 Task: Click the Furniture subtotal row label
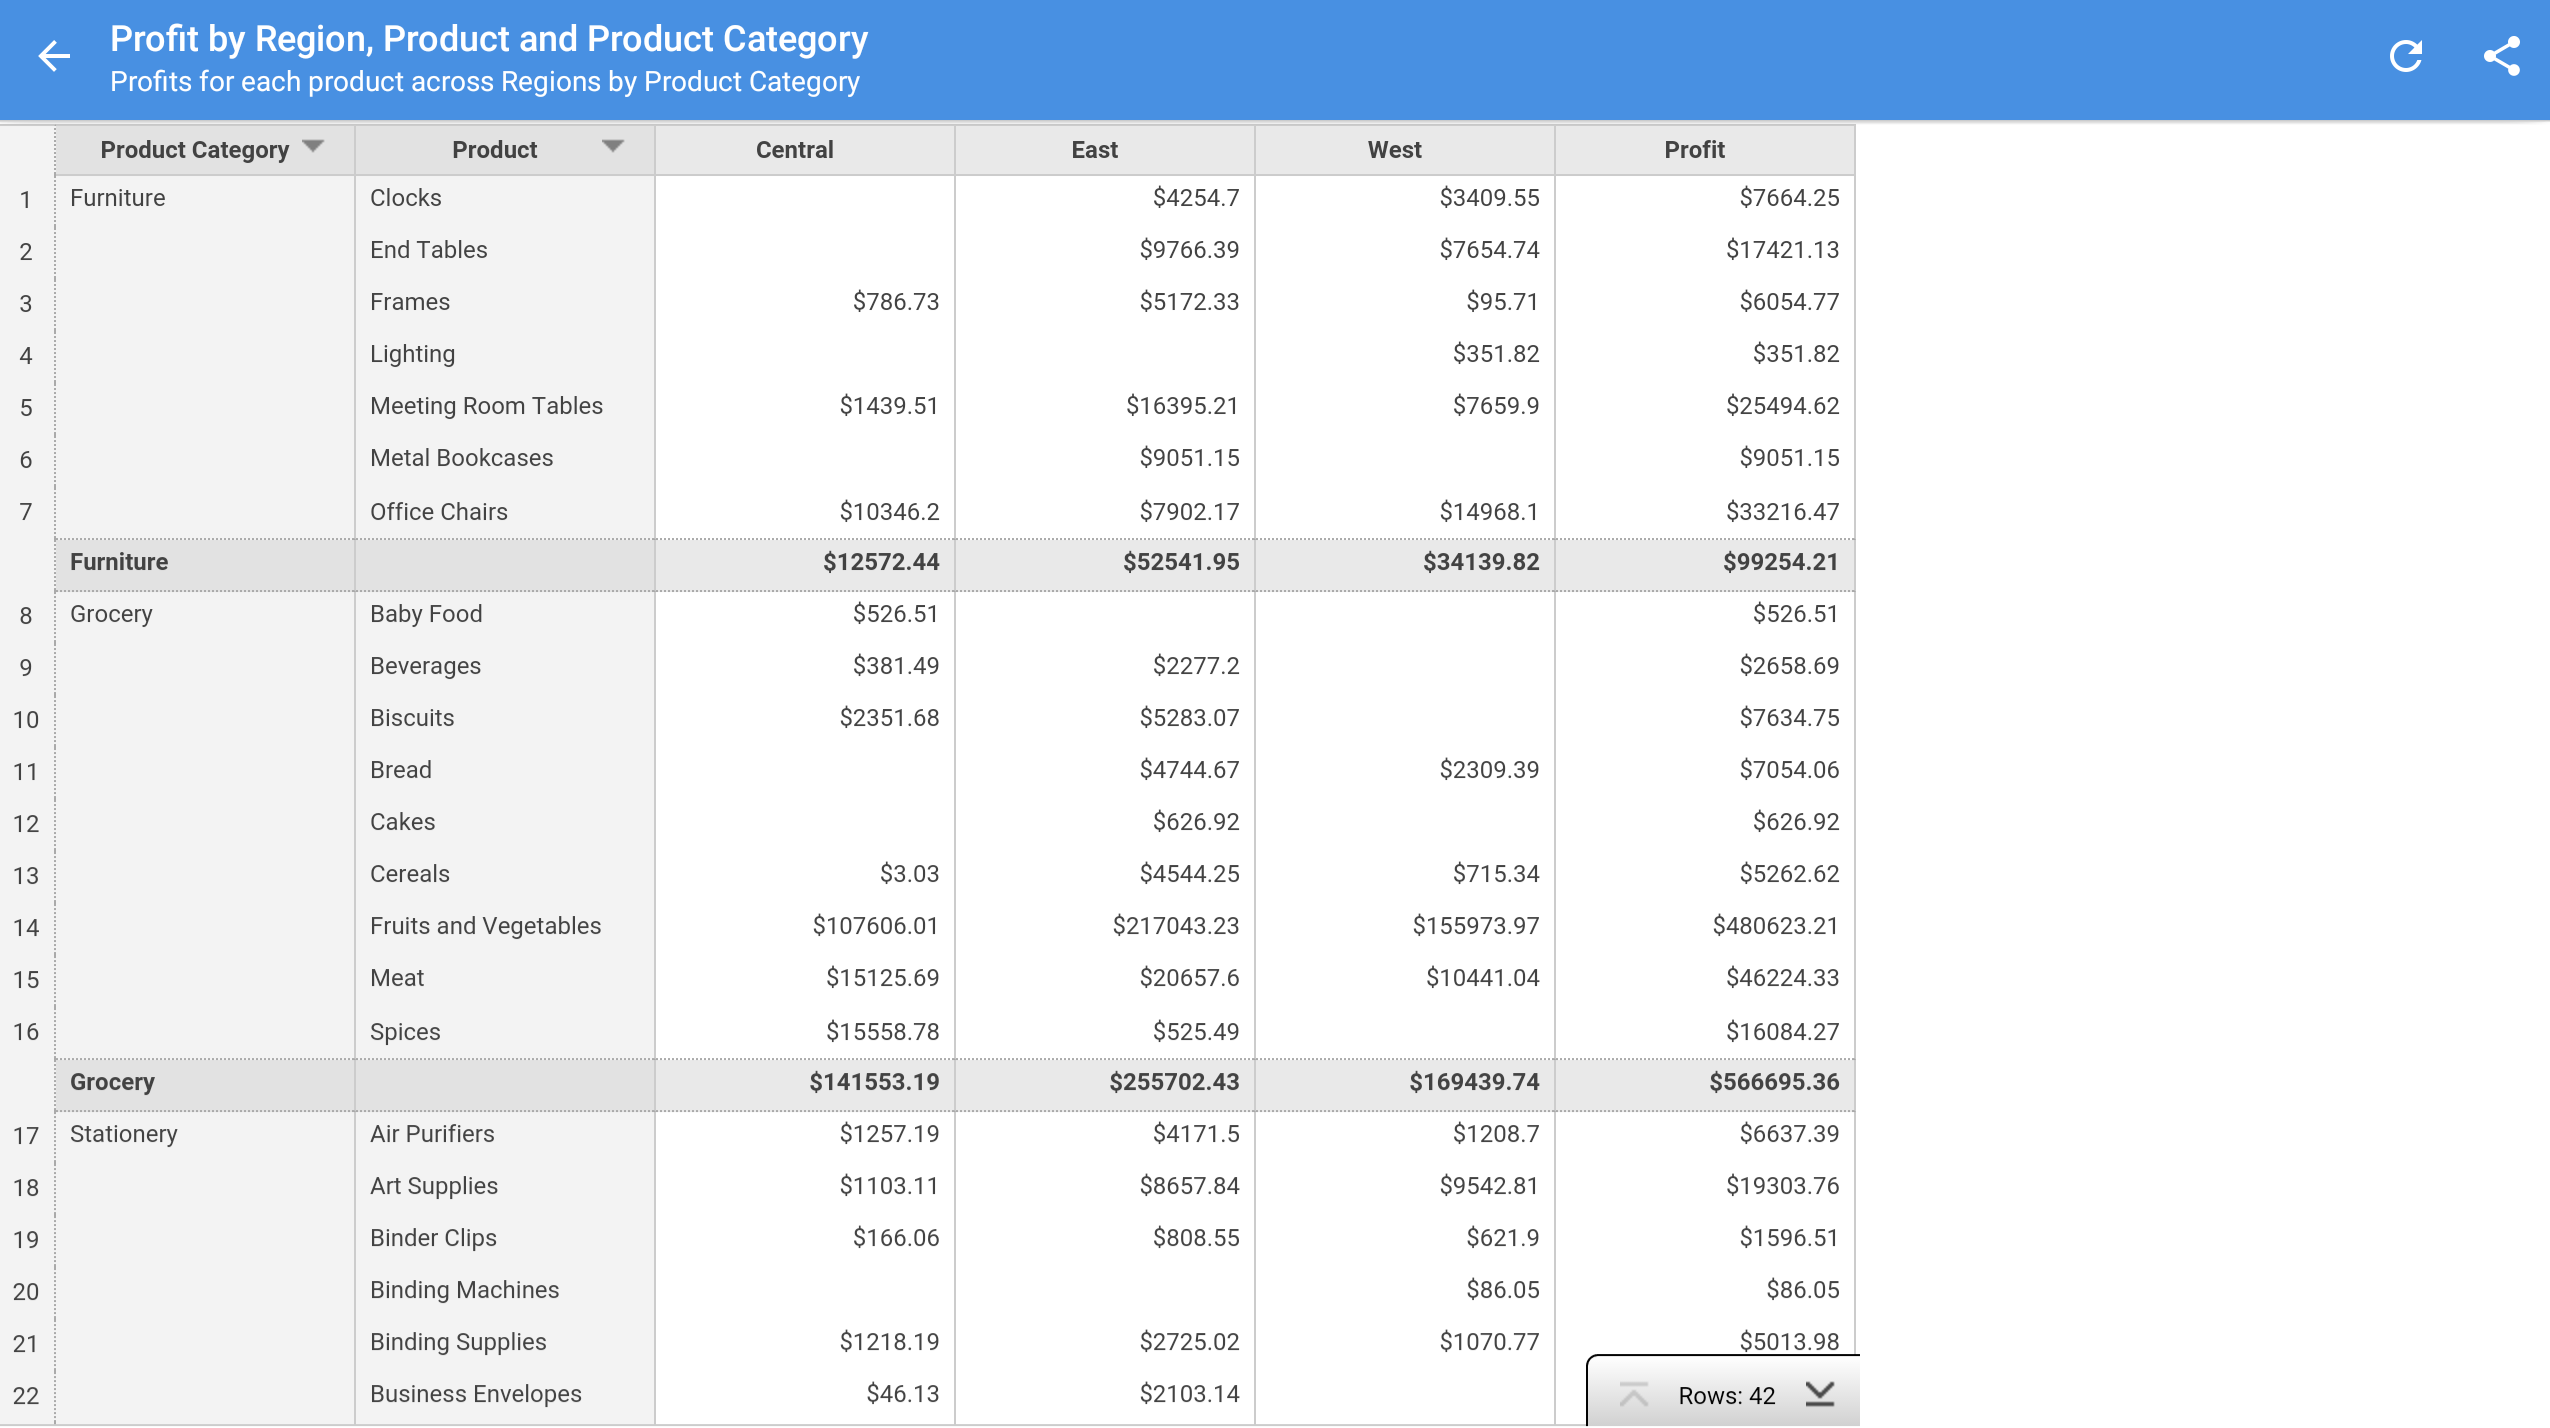coord(119,562)
